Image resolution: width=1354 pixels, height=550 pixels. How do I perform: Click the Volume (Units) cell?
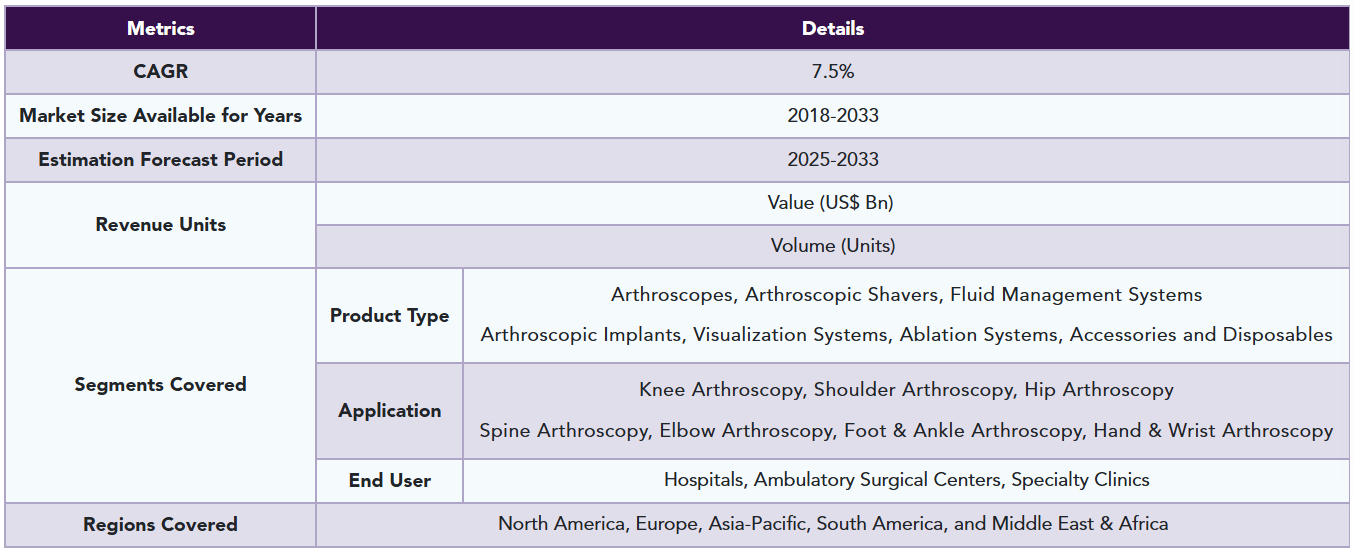(833, 246)
